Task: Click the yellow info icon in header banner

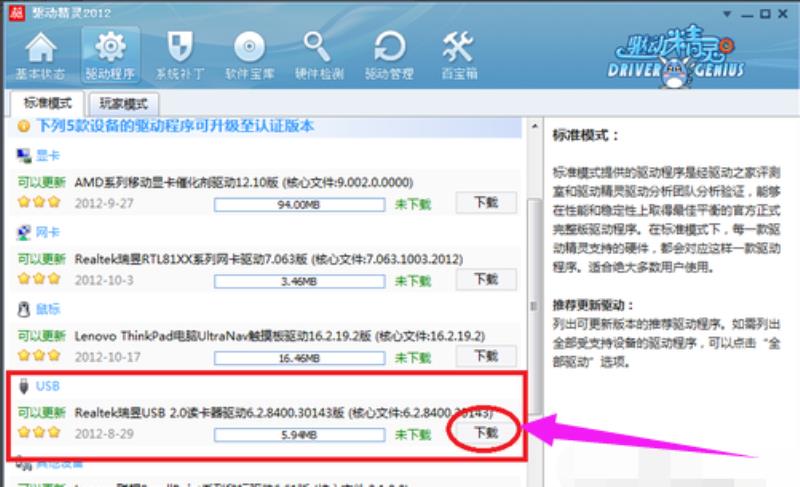Action: (23, 126)
